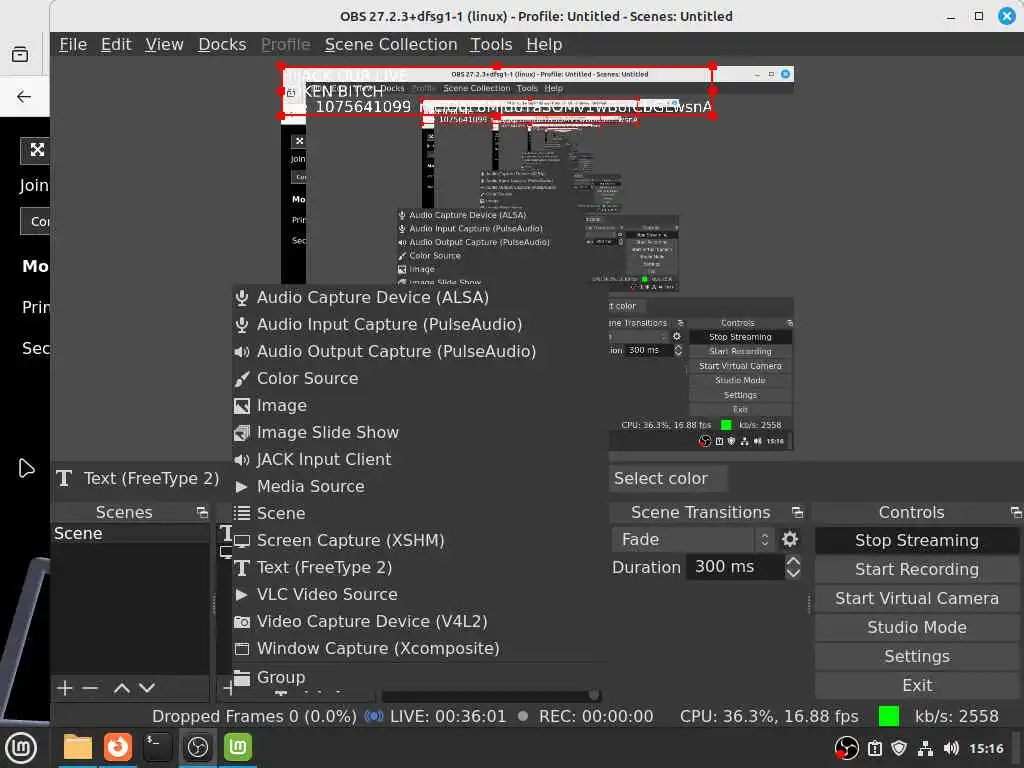Click the speaker icon beside JACK Input Client
The height and width of the screenshot is (768, 1024).
pos(242,460)
